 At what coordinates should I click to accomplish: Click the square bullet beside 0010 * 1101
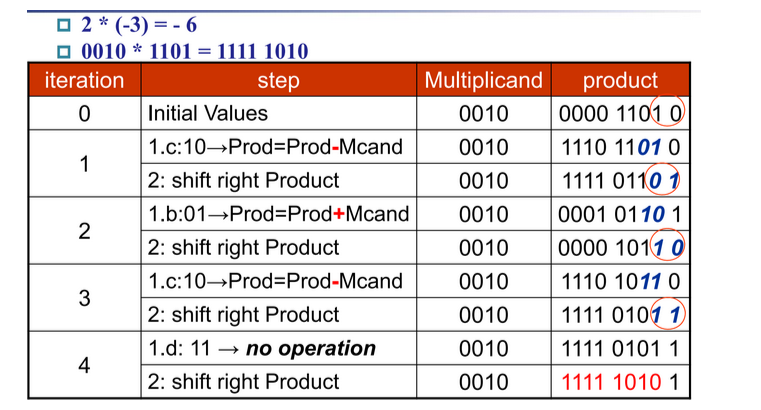(x=64, y=51)
